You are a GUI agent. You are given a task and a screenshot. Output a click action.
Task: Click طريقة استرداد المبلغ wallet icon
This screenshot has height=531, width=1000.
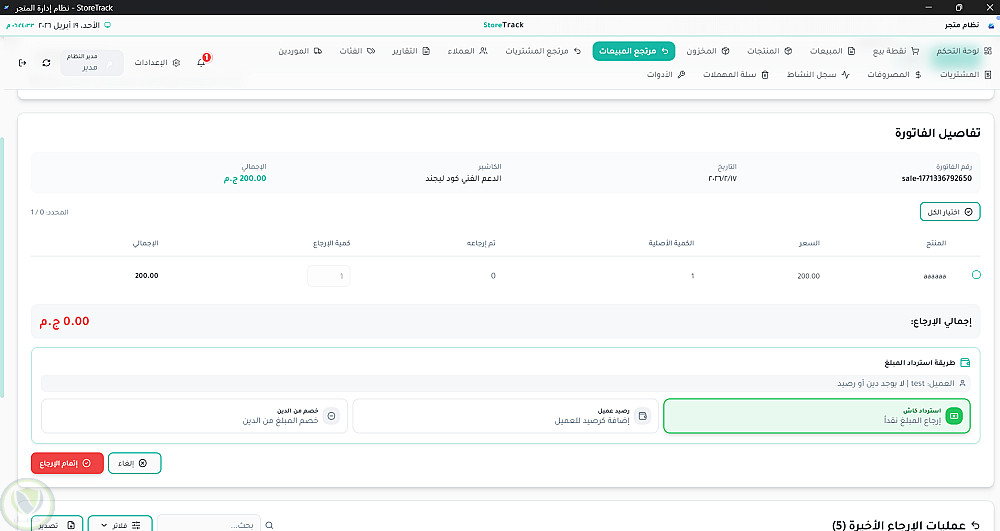(965, 363)
